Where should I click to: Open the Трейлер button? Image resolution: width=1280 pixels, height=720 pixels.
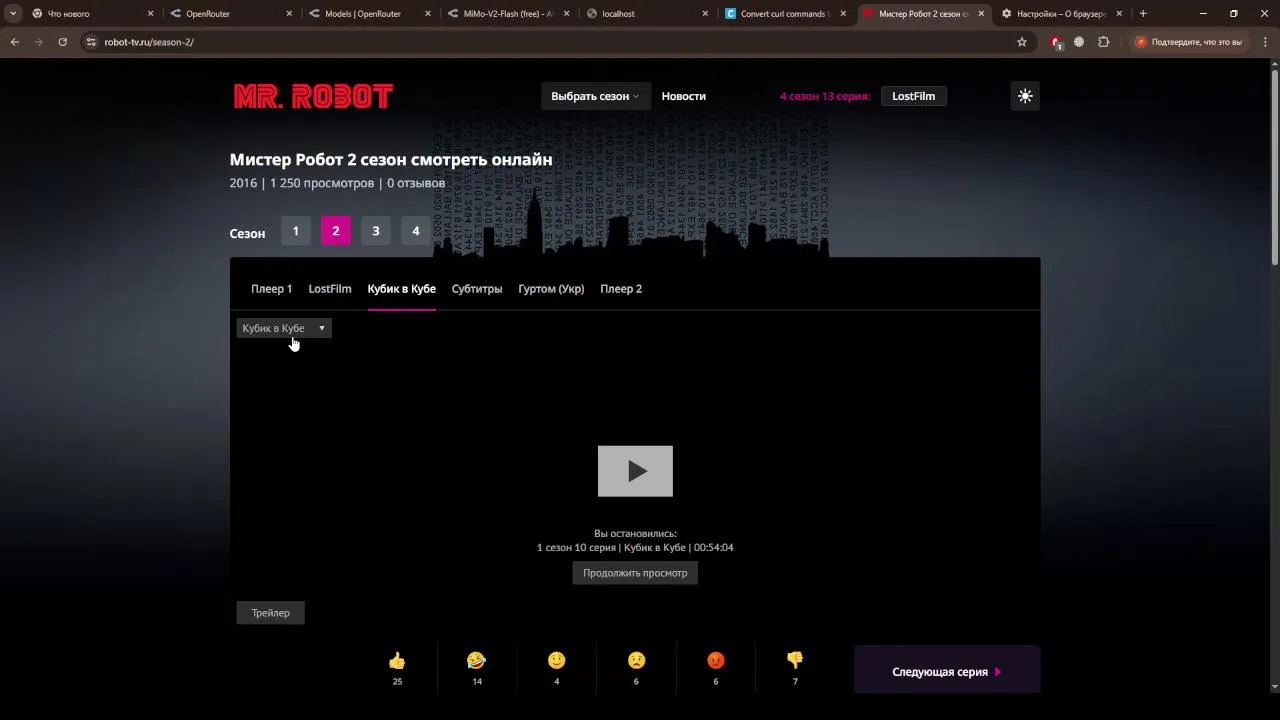[270, 613]
